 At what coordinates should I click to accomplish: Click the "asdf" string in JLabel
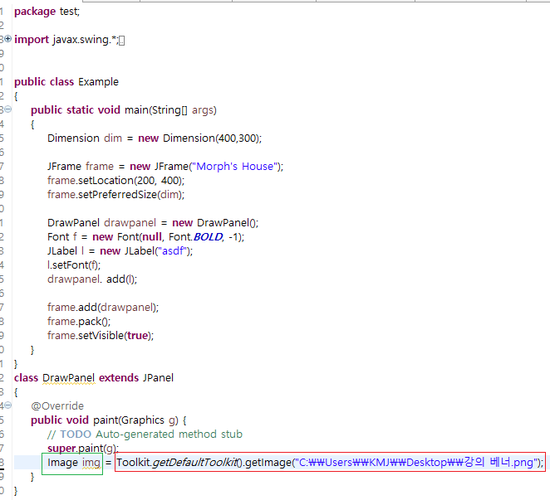pos(172,251)
